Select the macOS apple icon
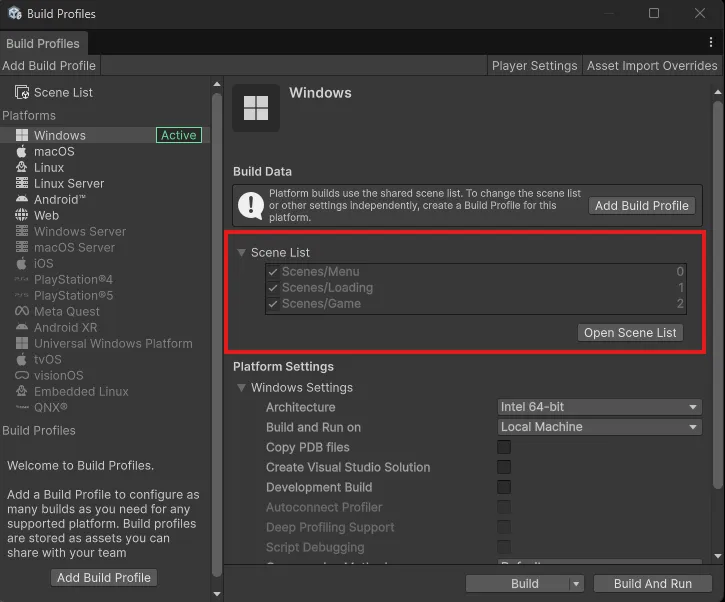This screenshot has height=602, width=725. (x=22, y=151)
